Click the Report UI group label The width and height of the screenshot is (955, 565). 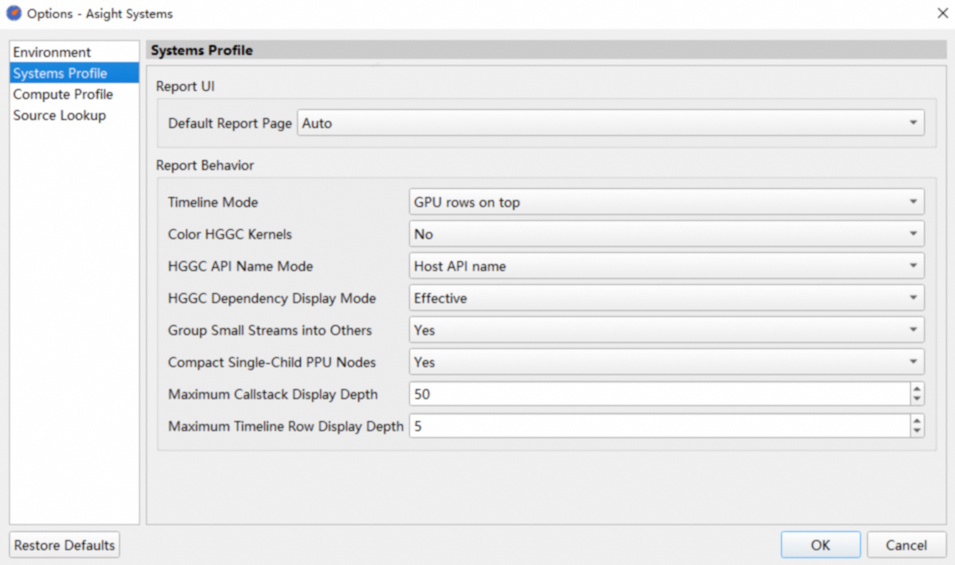click(x=185, y=86)
